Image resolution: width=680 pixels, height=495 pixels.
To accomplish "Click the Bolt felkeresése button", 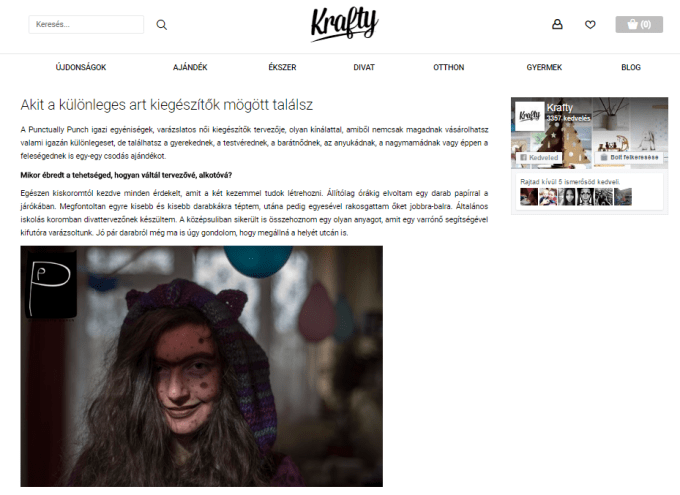I will point(629,157).
